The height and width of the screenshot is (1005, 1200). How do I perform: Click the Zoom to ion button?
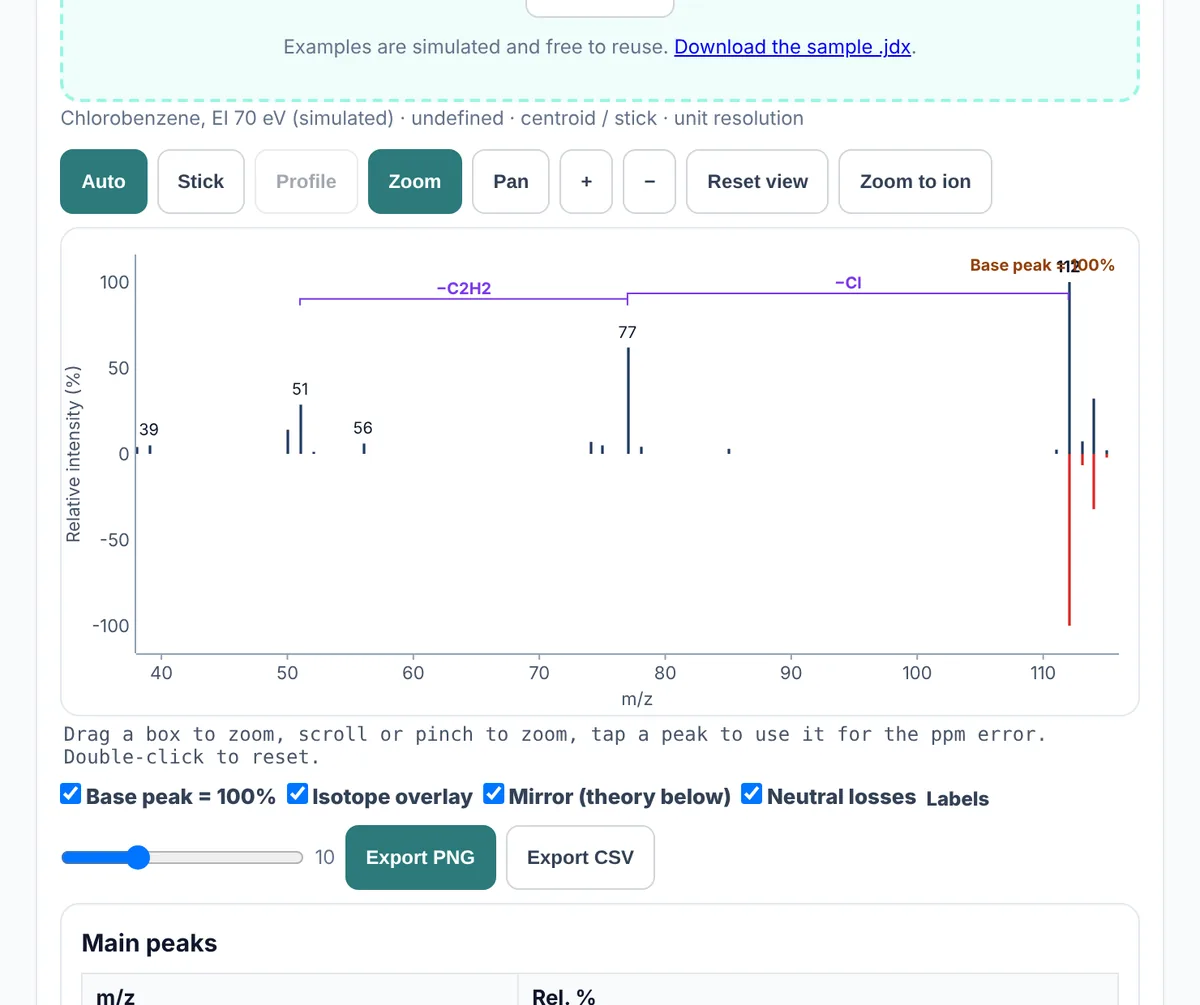(915, 181)
